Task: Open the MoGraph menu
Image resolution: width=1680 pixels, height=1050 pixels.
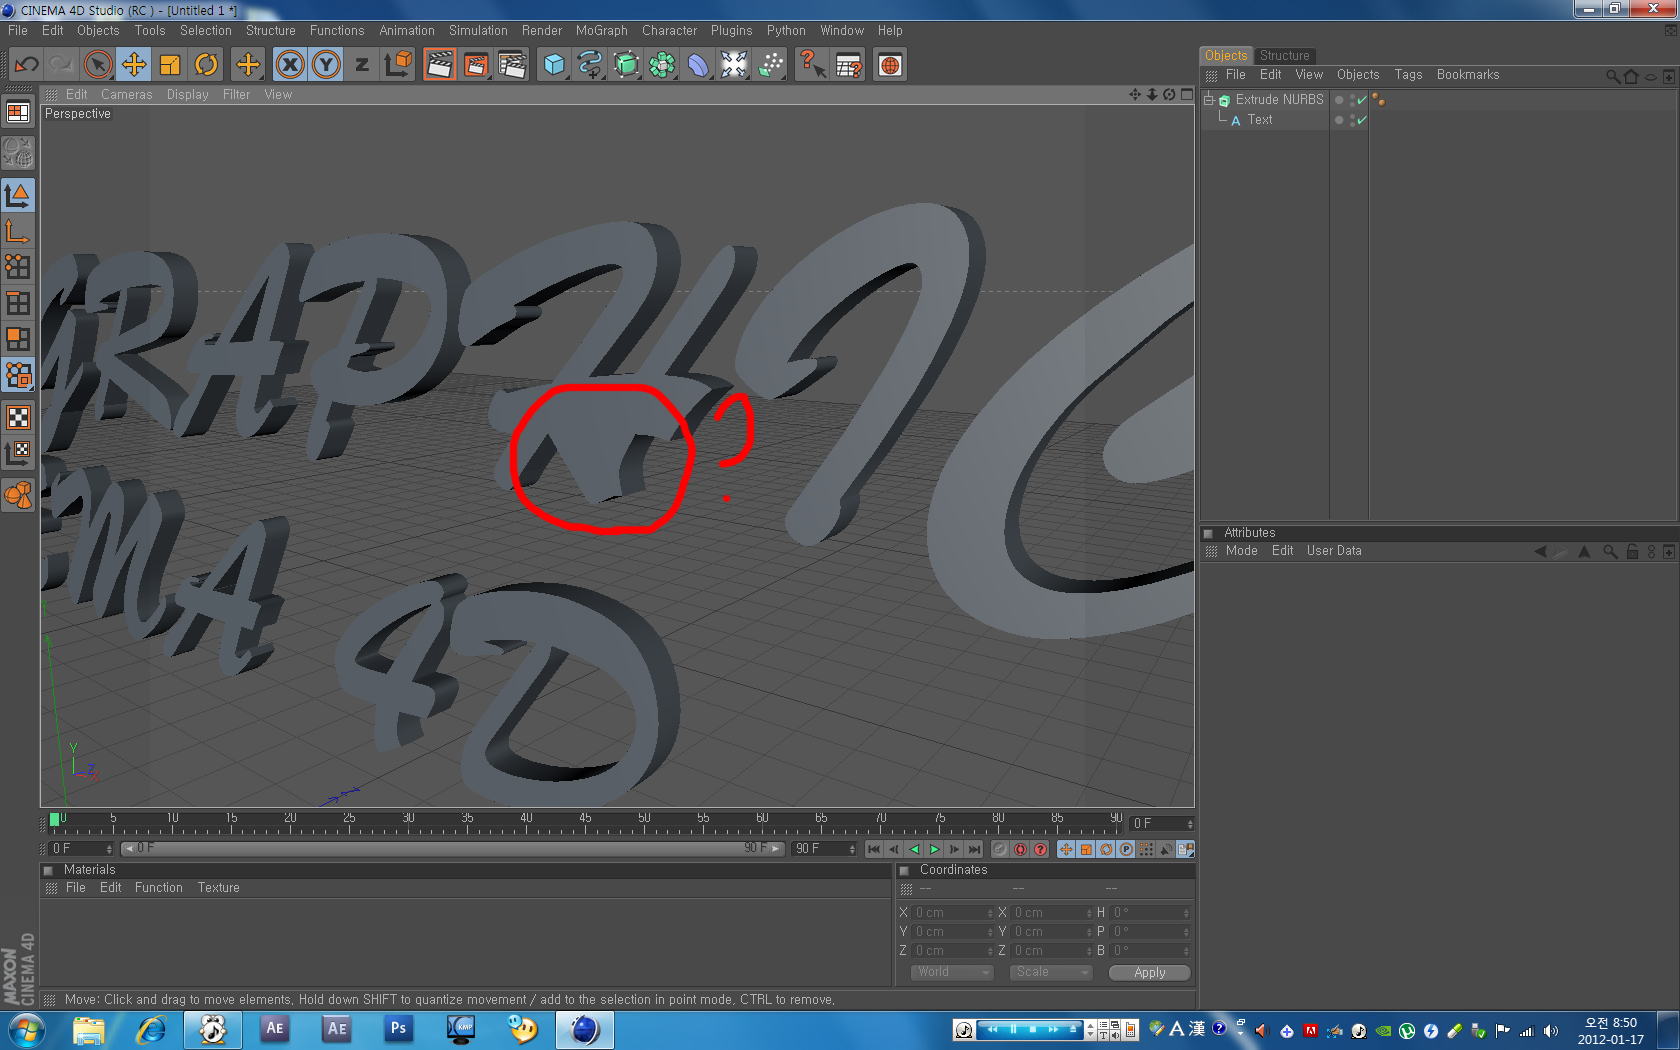Action: click(602, 31)
